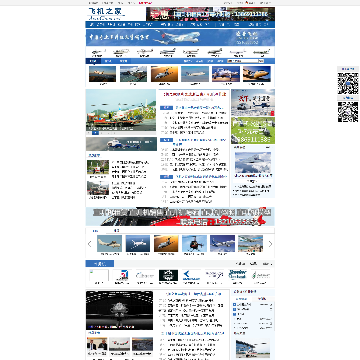Click the search input field in the blue bar

[242, 61]
